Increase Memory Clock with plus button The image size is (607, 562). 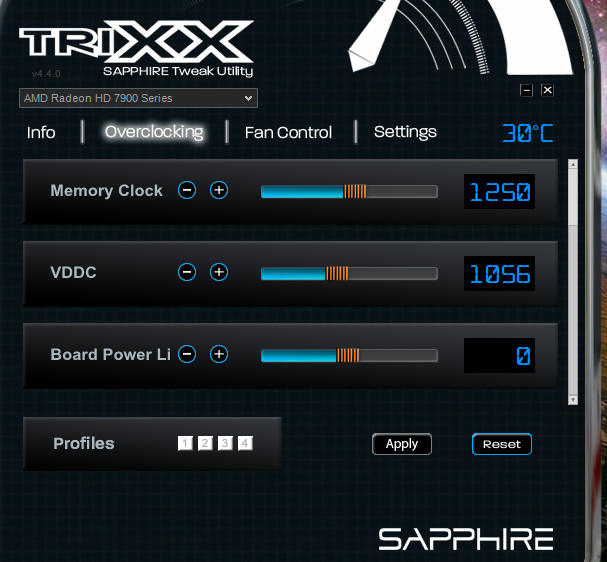(219, 190)
